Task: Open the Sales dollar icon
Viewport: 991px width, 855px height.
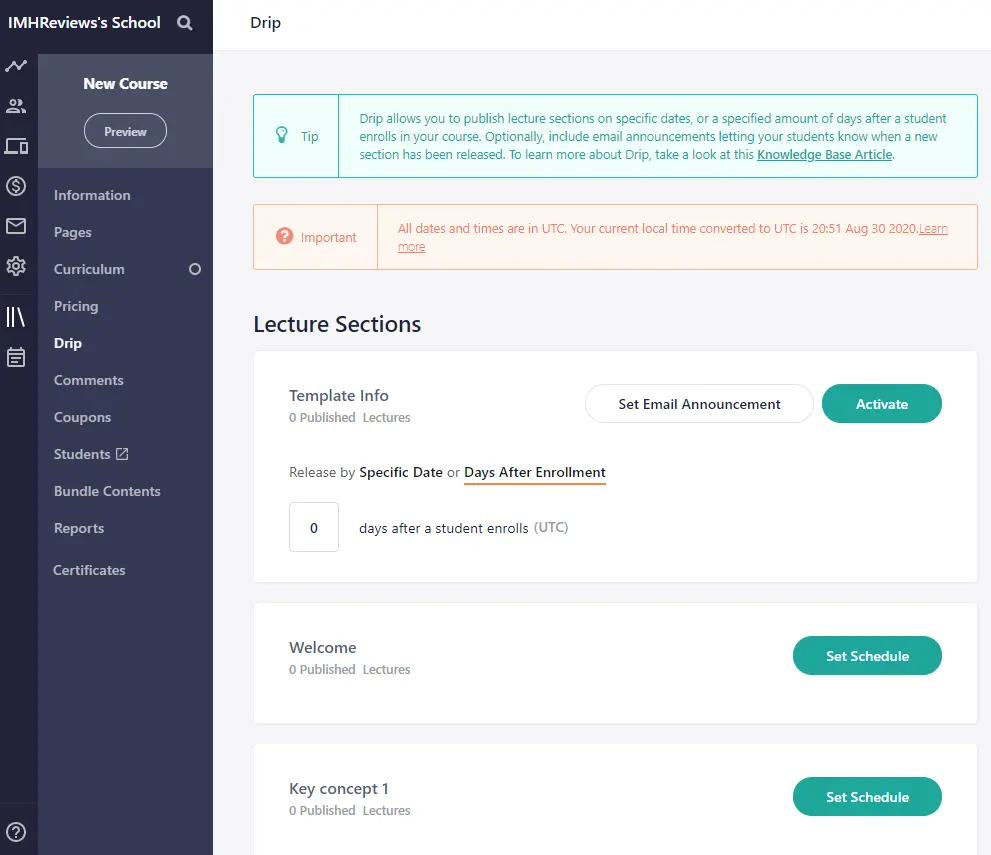Action: (x=16, y=186)
